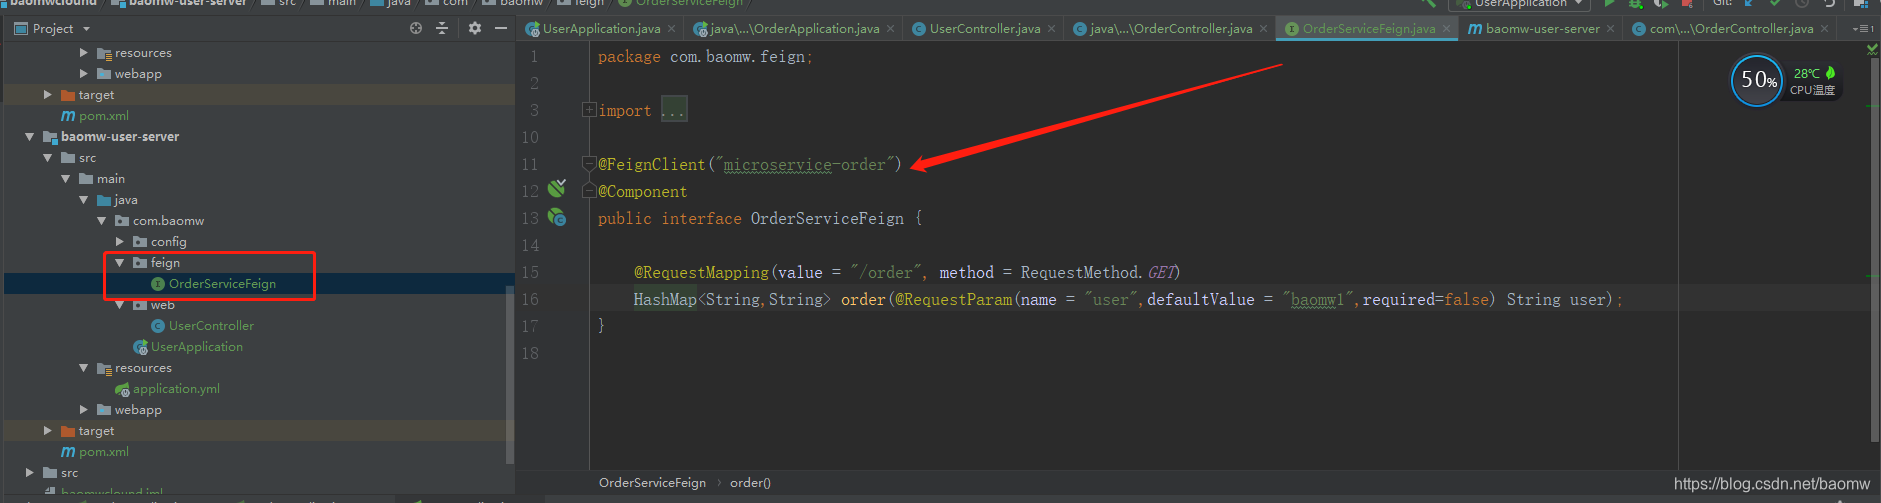Screen dimensions: 1881x503
Task: Click "microservice-order" string in code
Action: click(804, 164)
